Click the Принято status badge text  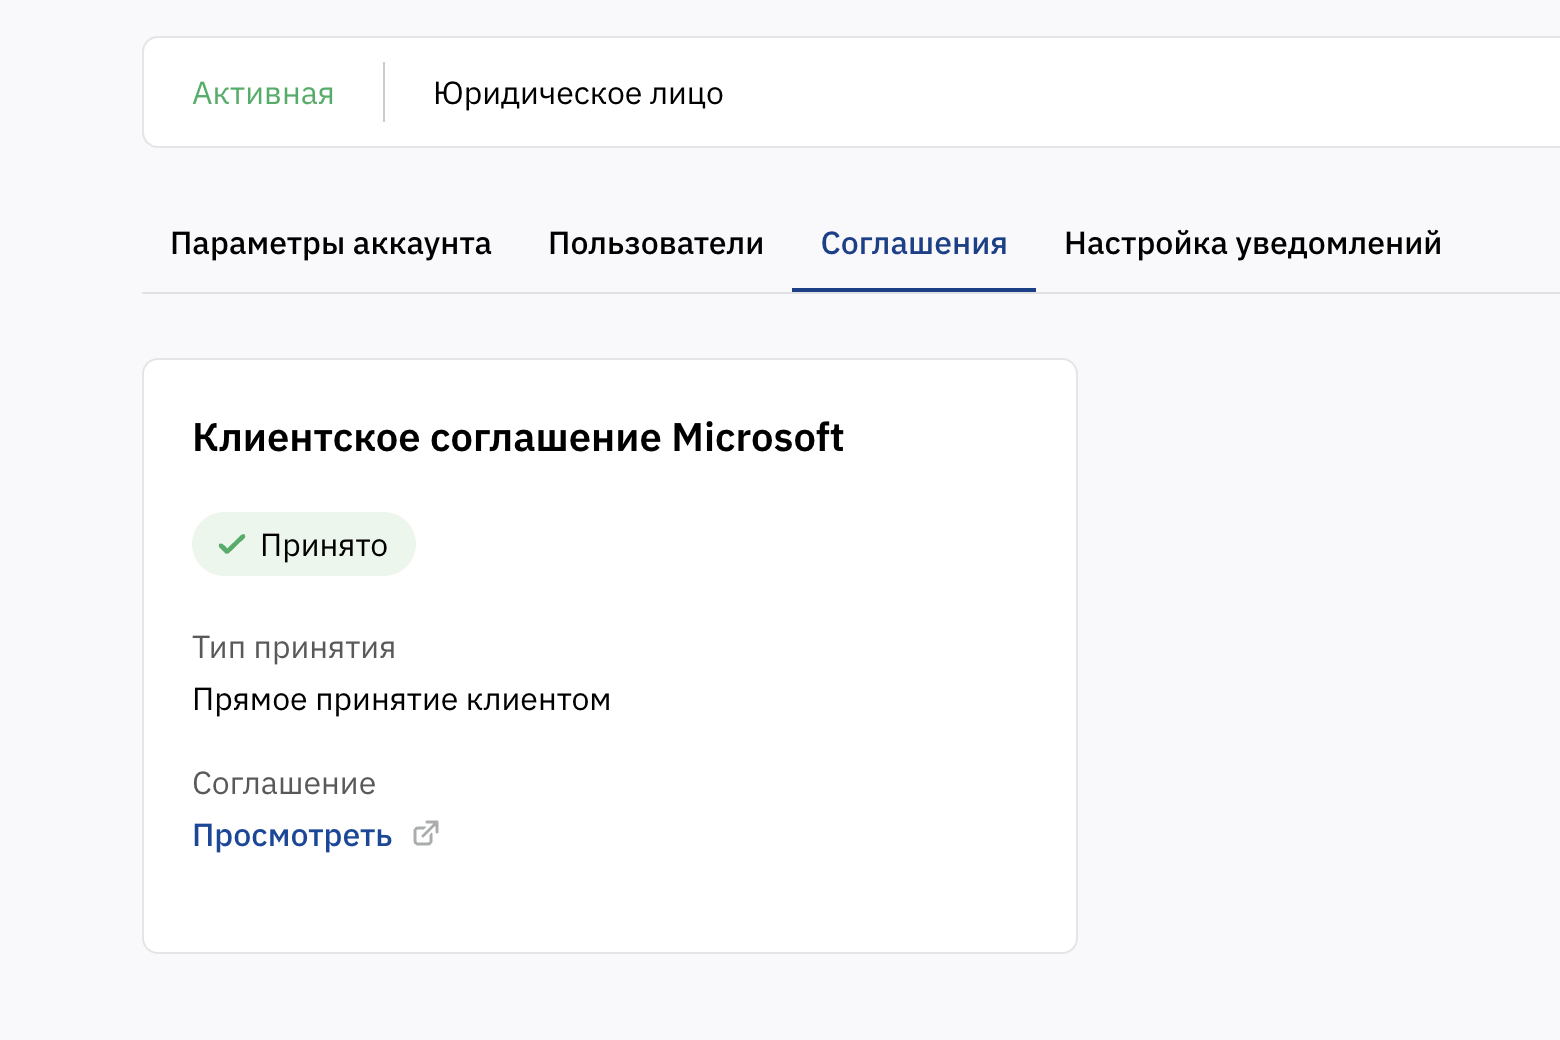324,545
